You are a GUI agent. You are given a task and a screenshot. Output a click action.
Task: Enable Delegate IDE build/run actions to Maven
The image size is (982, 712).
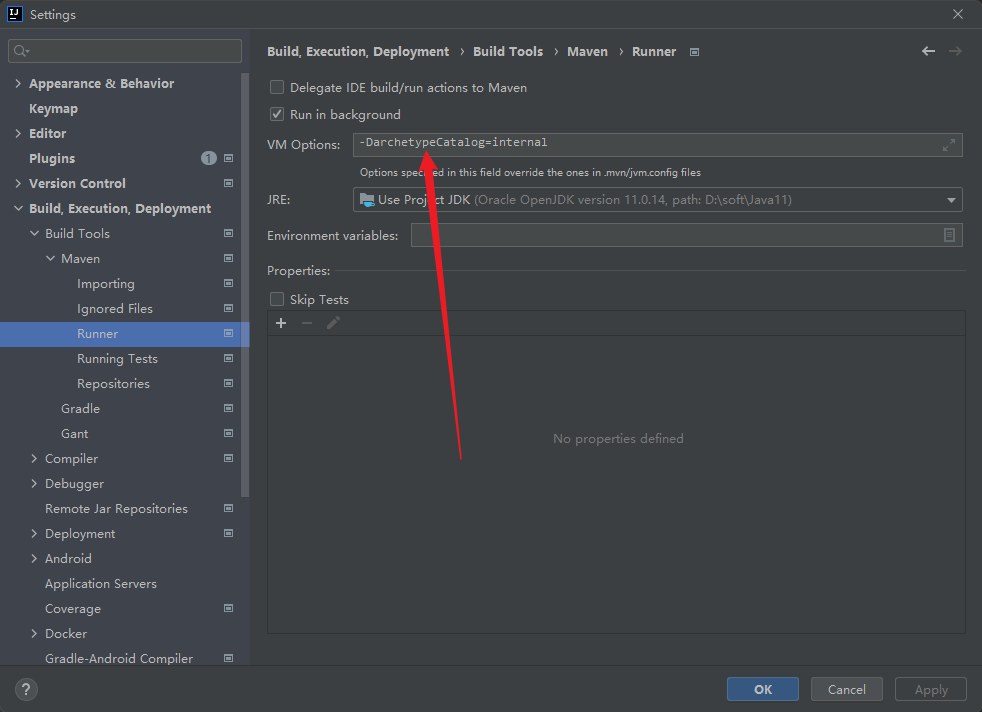tap(277, 87)
